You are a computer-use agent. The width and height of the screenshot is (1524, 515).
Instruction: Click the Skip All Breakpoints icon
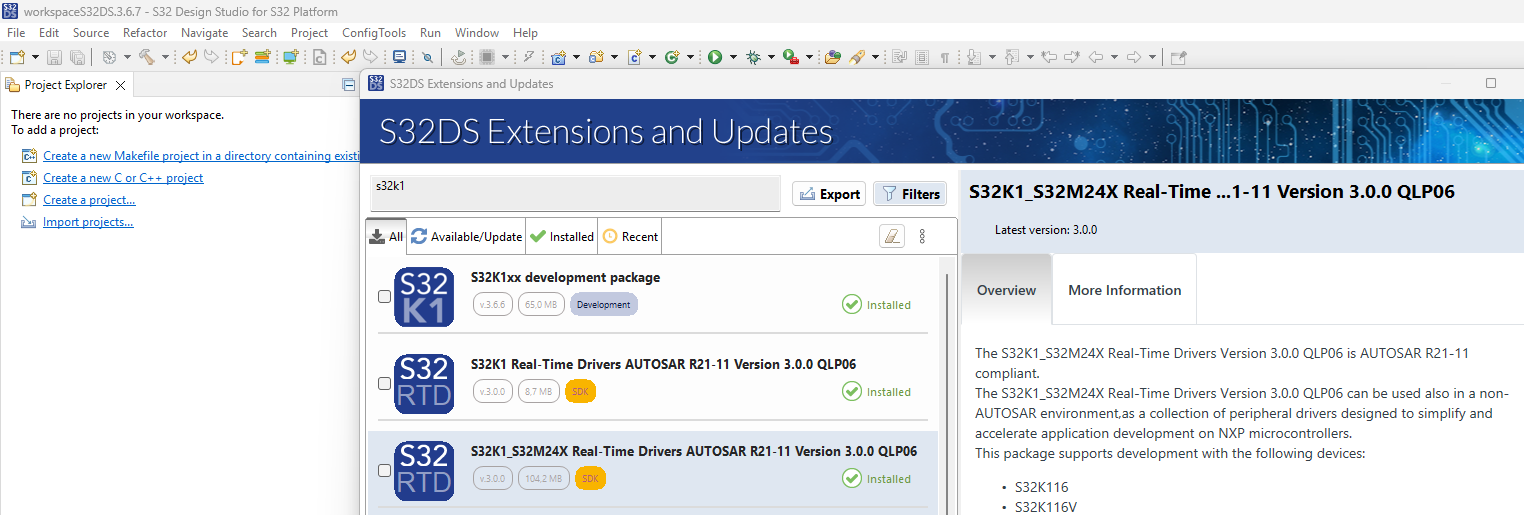coord(427,57)
